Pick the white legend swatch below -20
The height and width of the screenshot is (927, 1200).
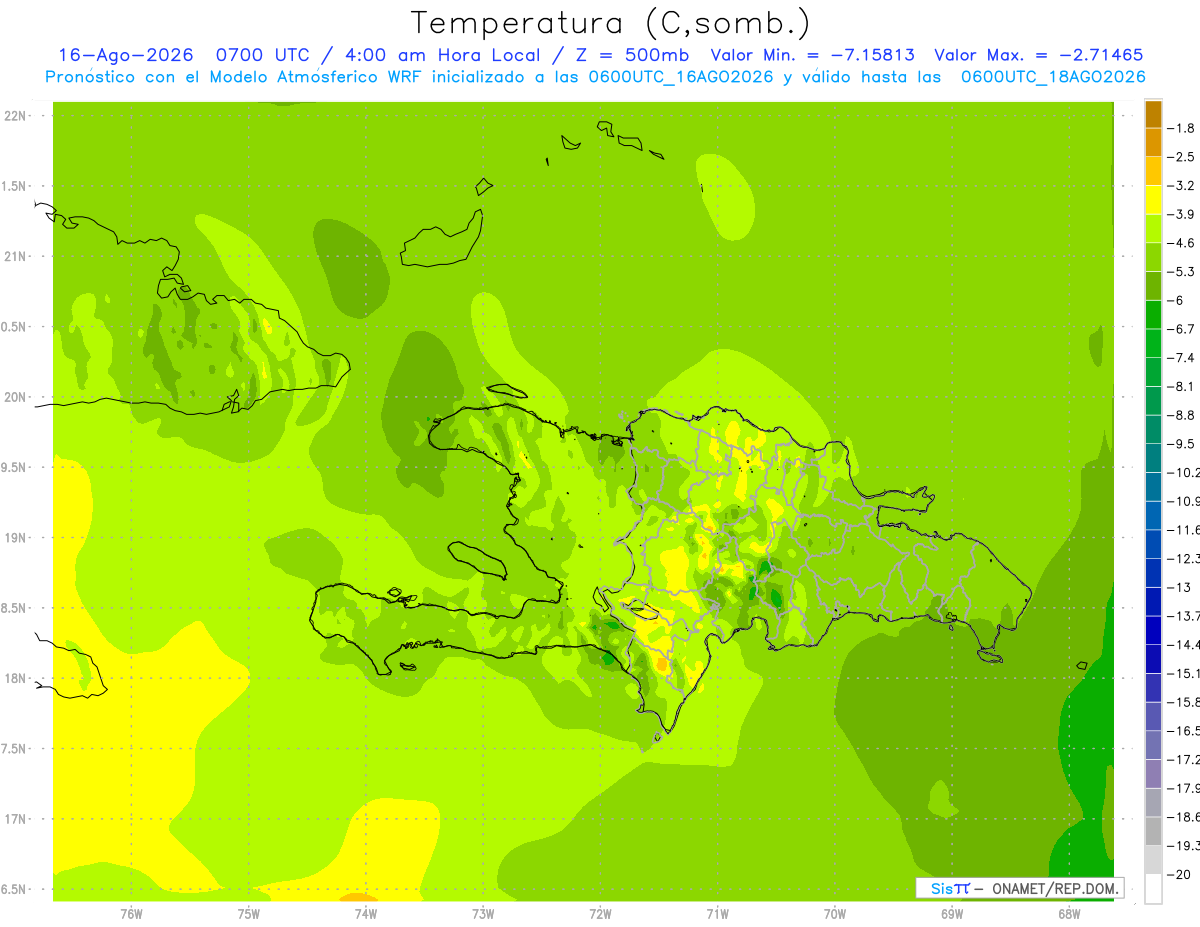(1153, 889)
